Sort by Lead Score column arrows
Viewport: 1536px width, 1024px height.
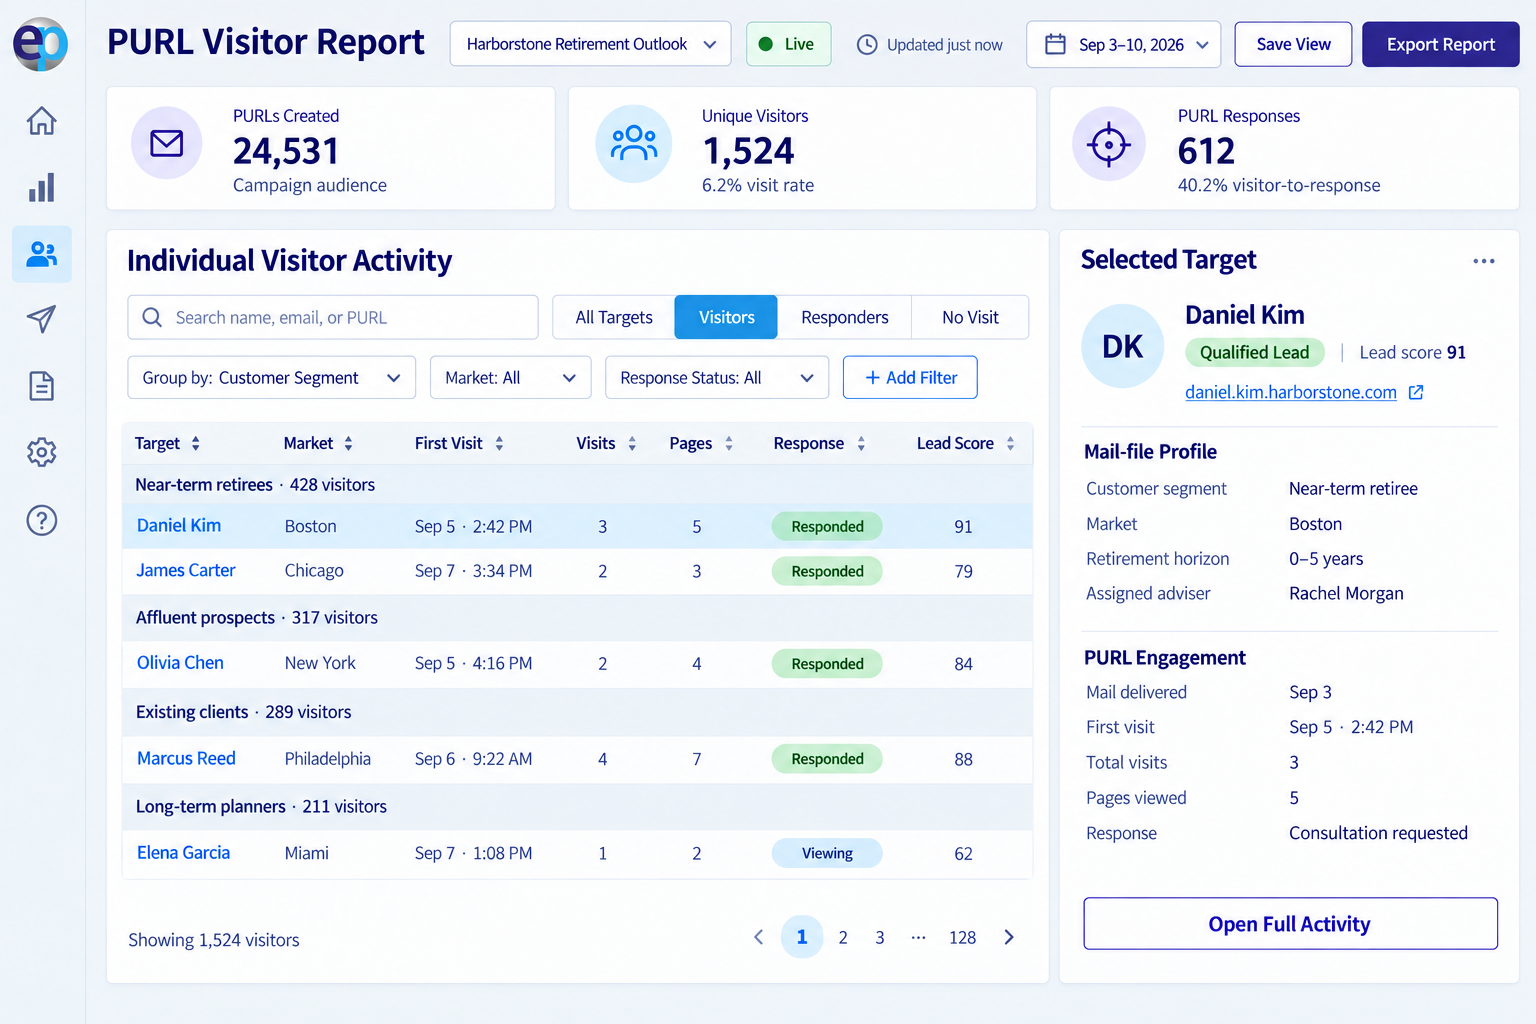1010,443
